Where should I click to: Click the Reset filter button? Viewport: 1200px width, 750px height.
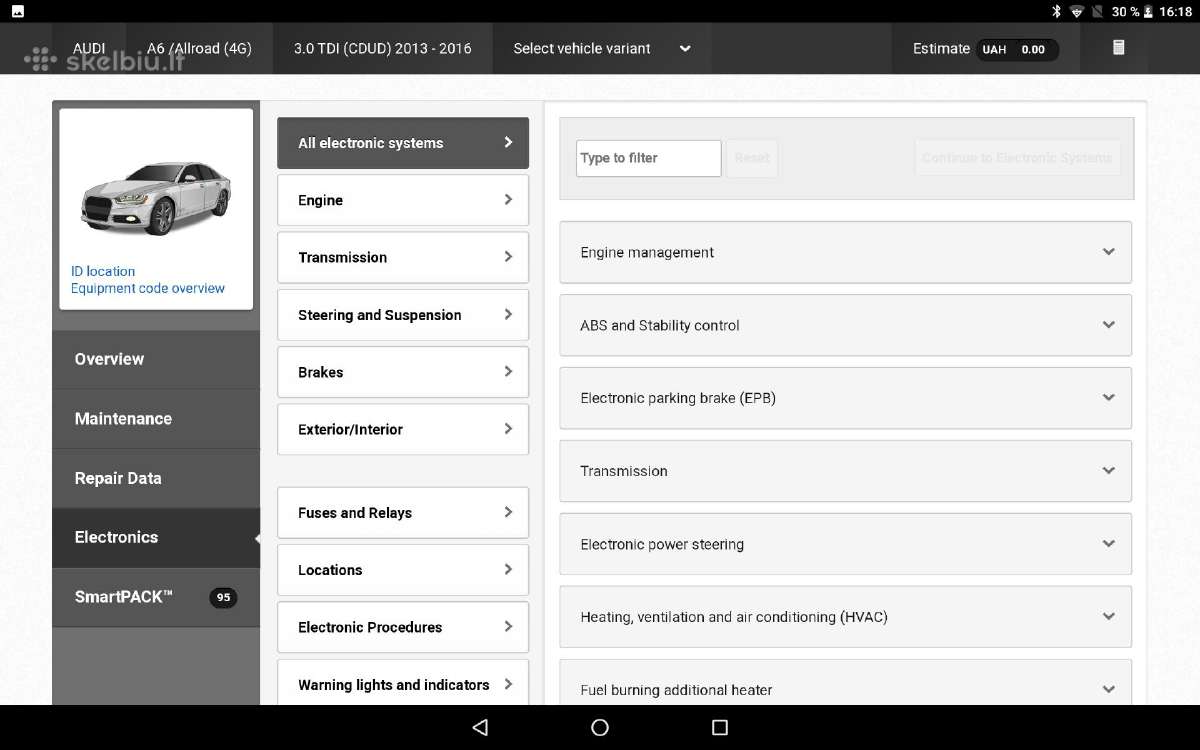click(x=752, y=158)
